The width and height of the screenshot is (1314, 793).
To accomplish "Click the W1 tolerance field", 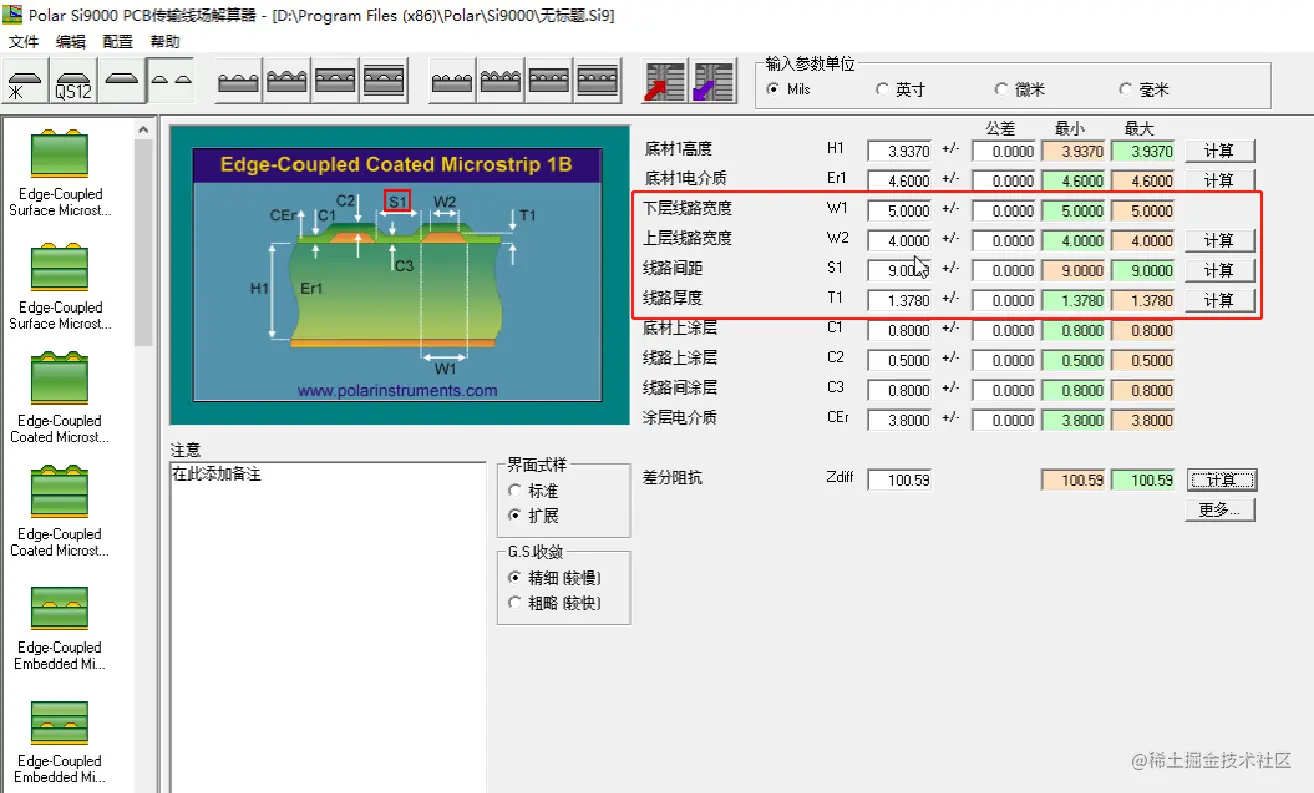I will click(1004, 211).
